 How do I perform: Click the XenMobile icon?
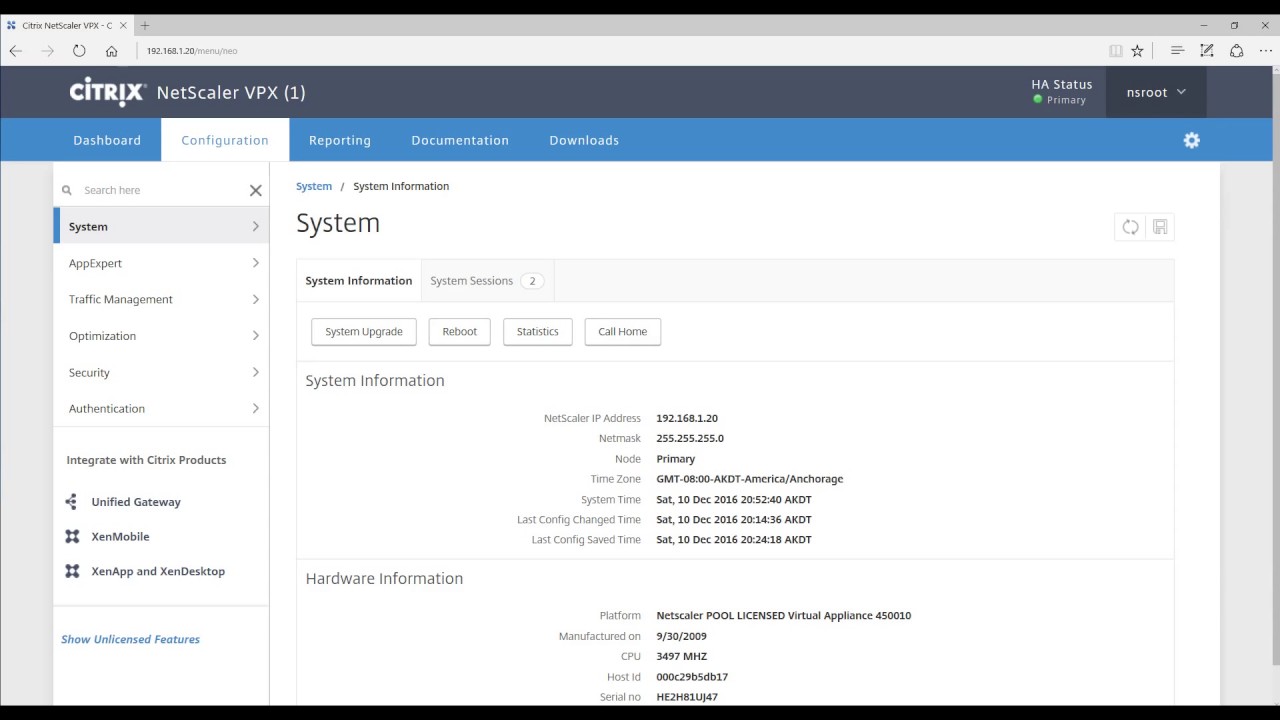[x=72, y=537]
